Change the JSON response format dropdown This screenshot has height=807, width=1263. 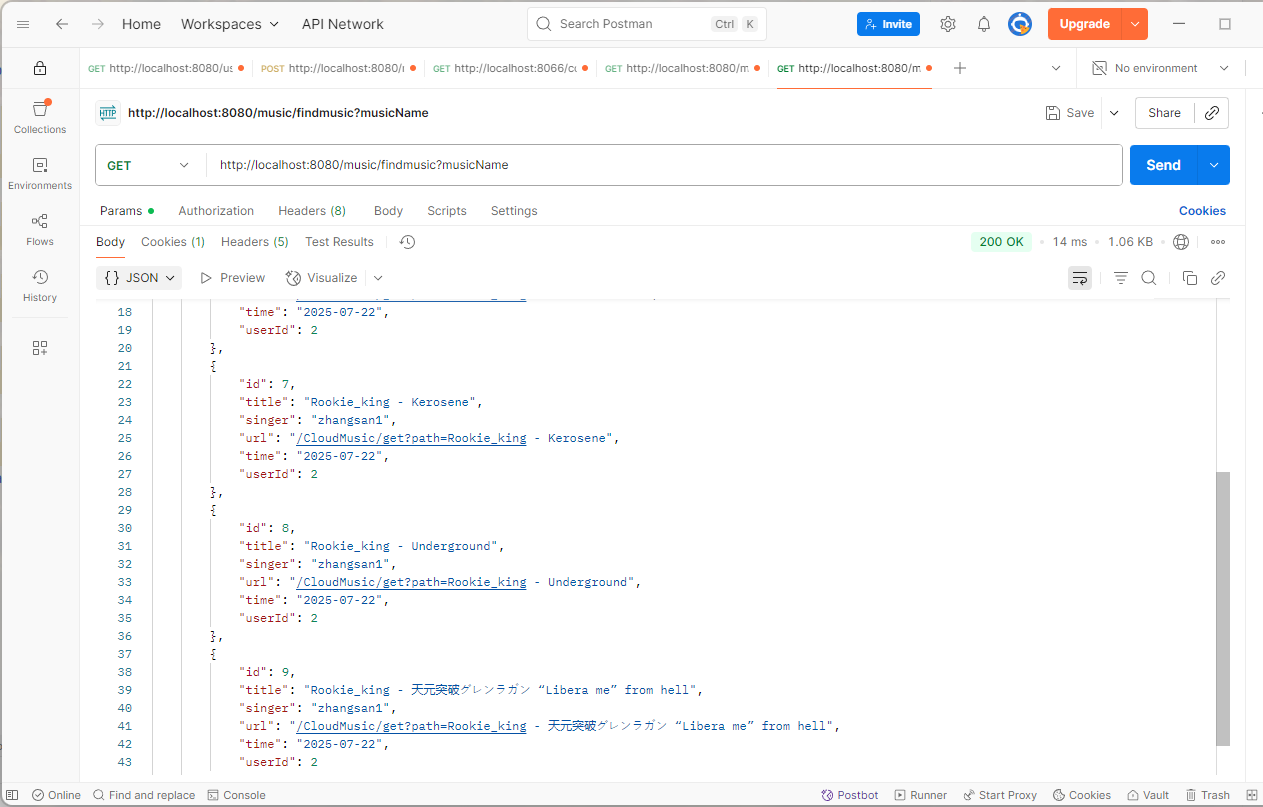click(x=139, y=278)
